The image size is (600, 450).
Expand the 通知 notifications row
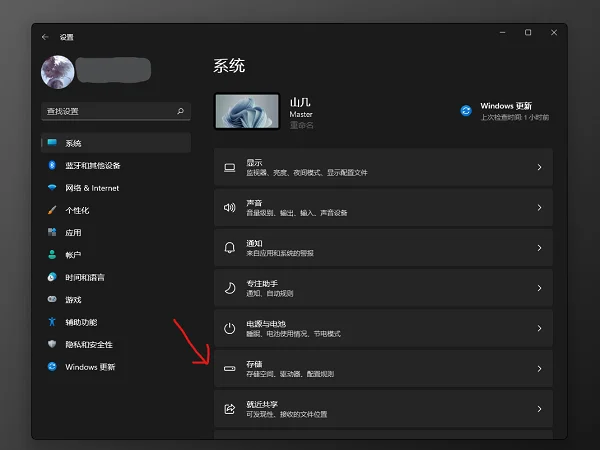tap(383, 247)
